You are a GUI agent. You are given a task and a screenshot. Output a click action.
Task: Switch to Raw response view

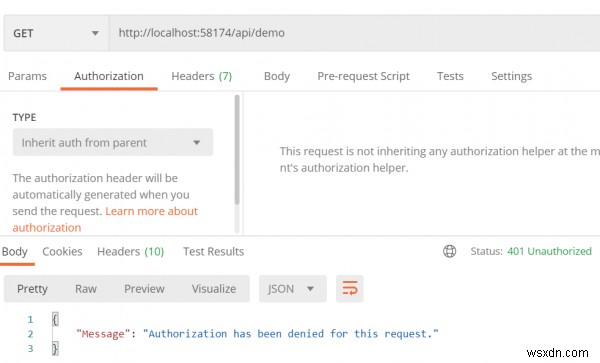tap(86, 289)
